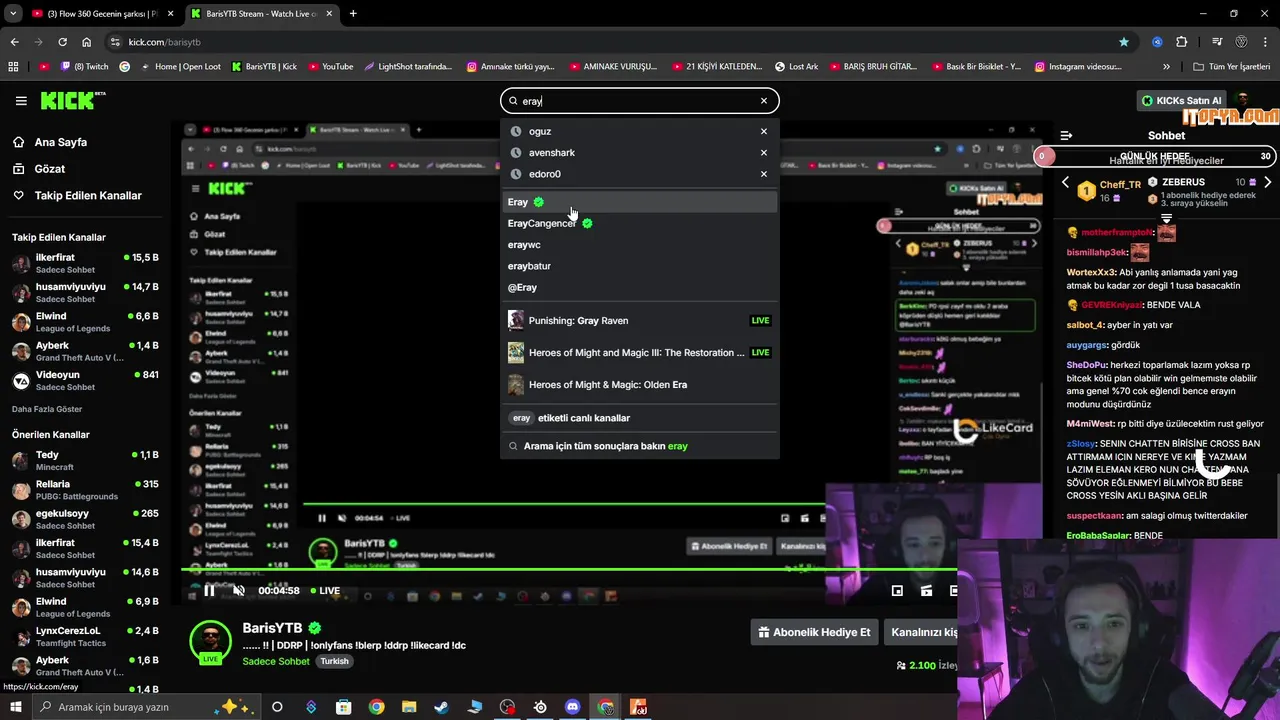1280x720 pixels.
Task: Open Gözat browse page
Action: pyautogui.click(x=49, y=169)
